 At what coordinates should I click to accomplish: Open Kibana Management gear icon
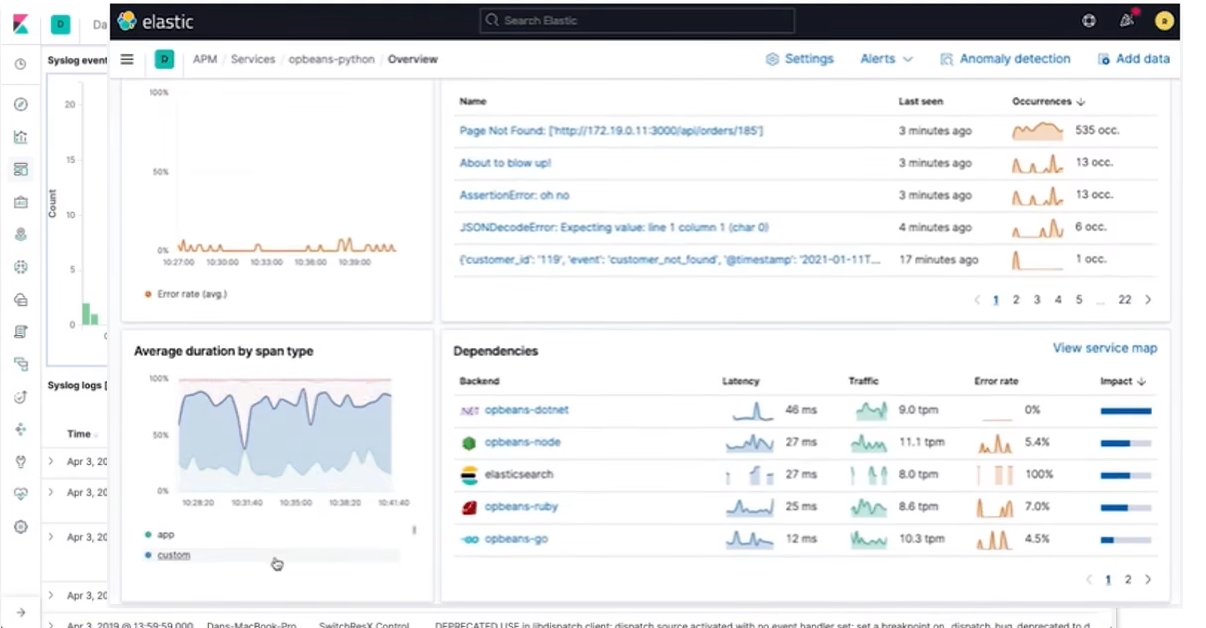pos(21,527)
